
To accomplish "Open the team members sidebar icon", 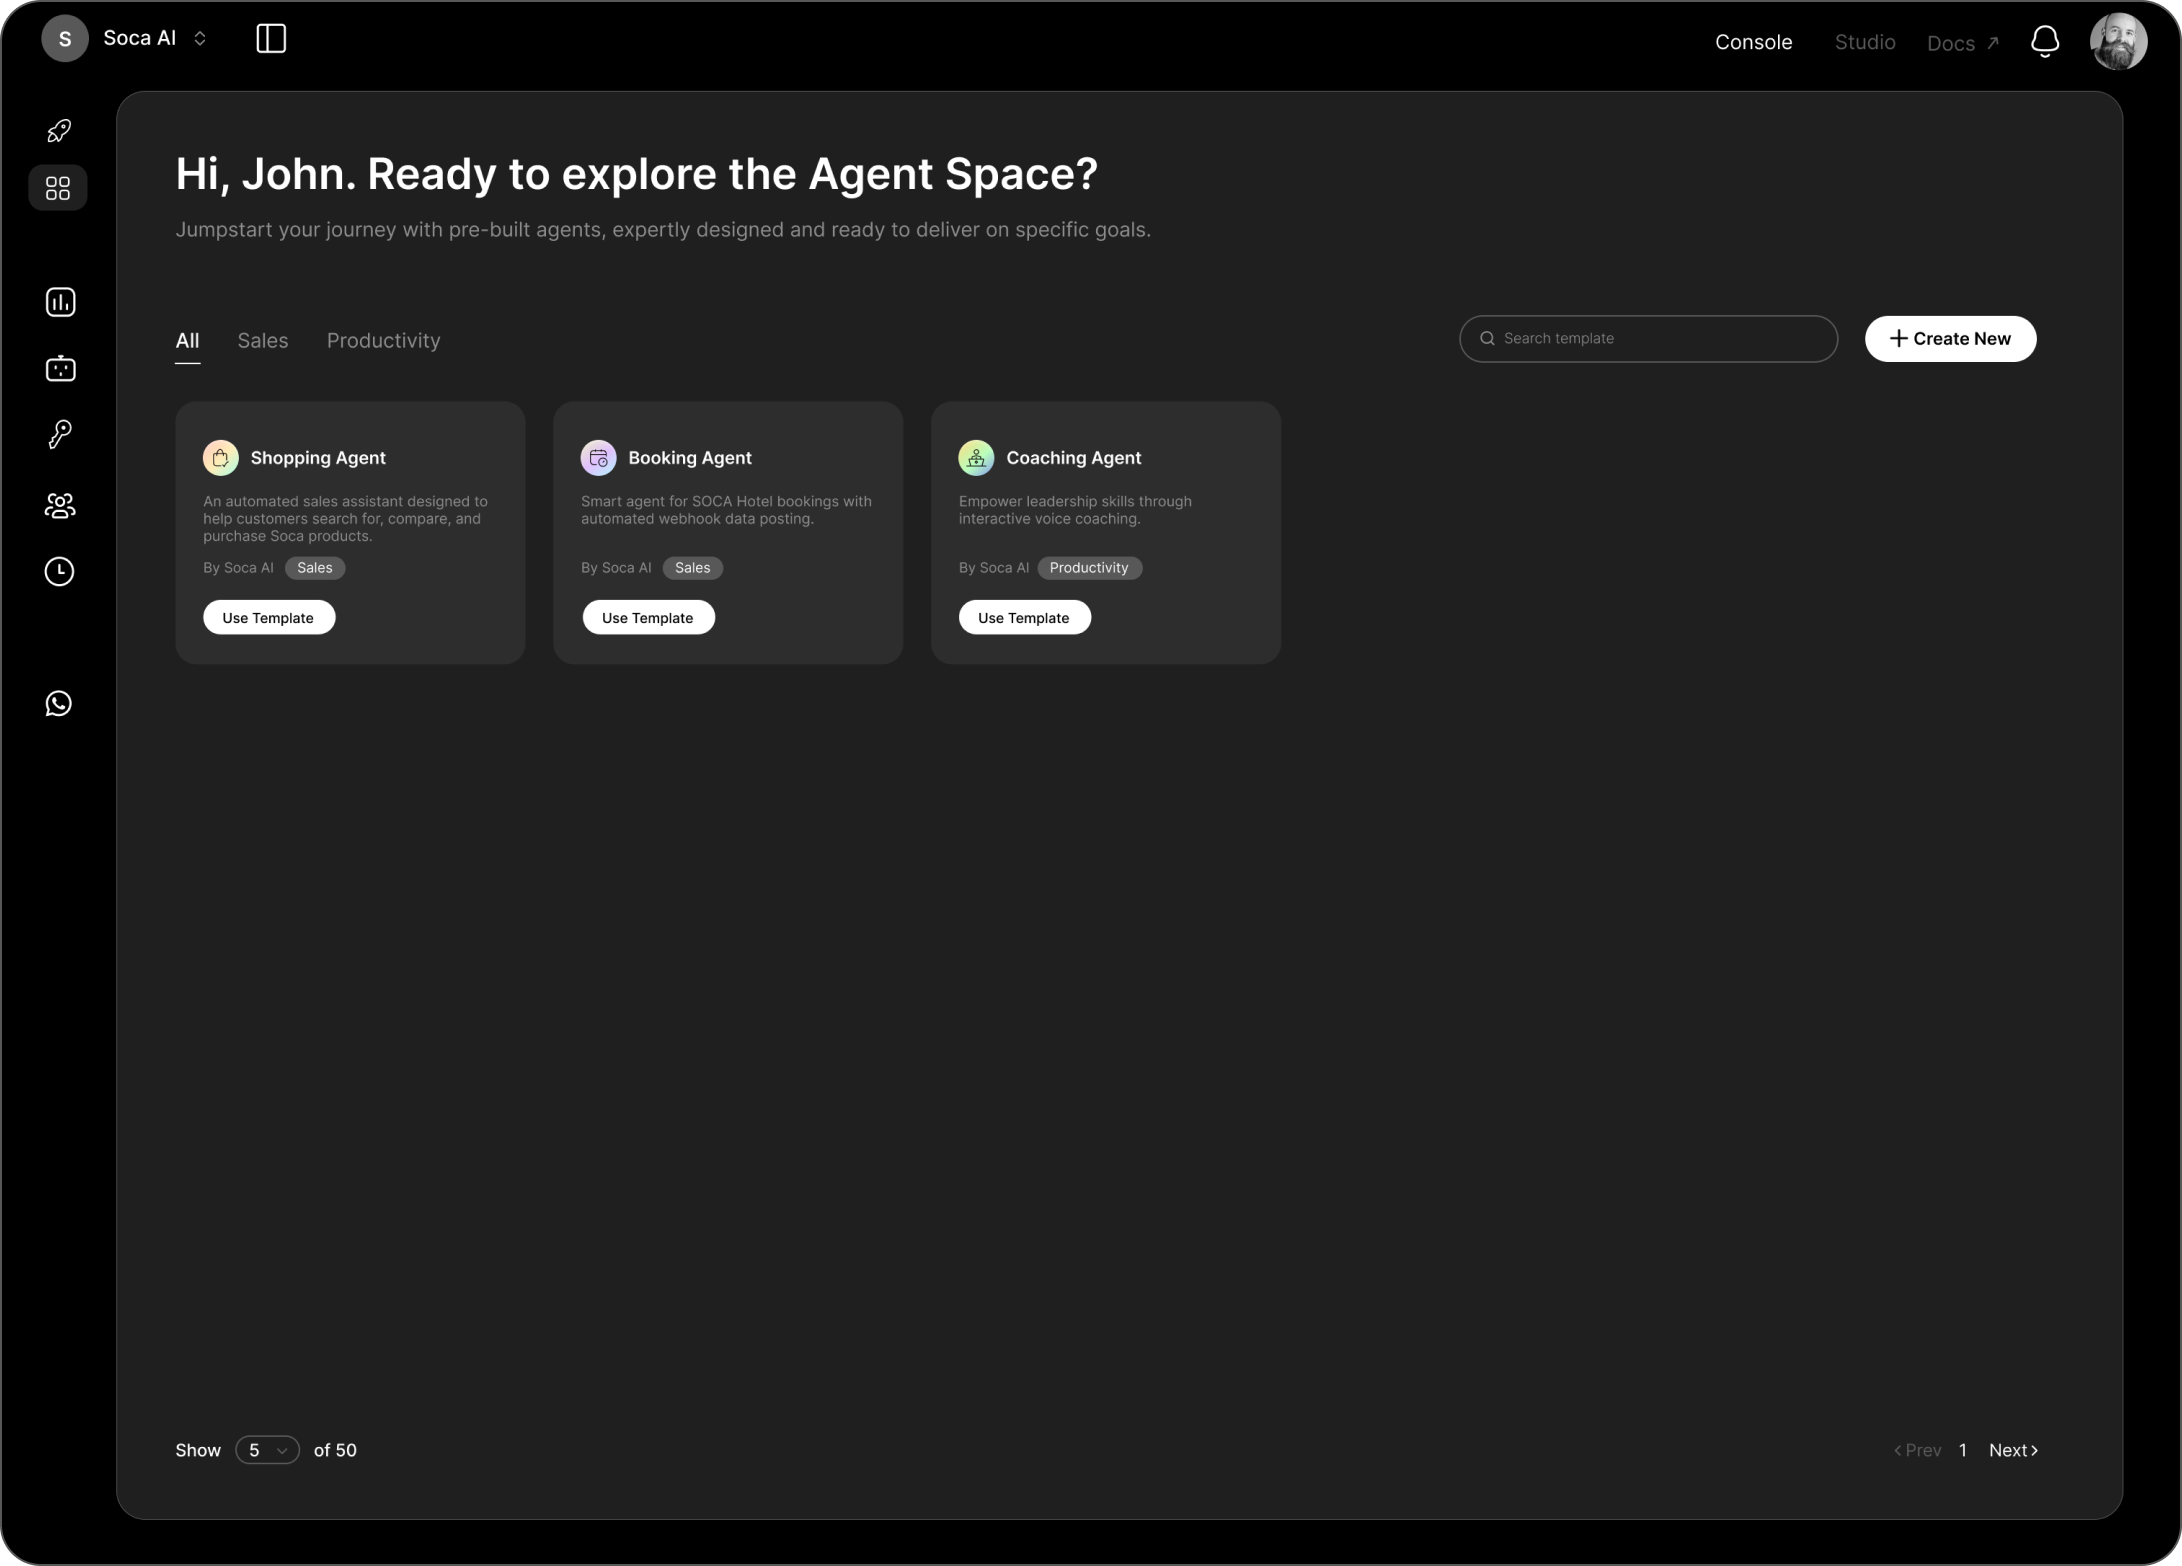I will (60, 506).
